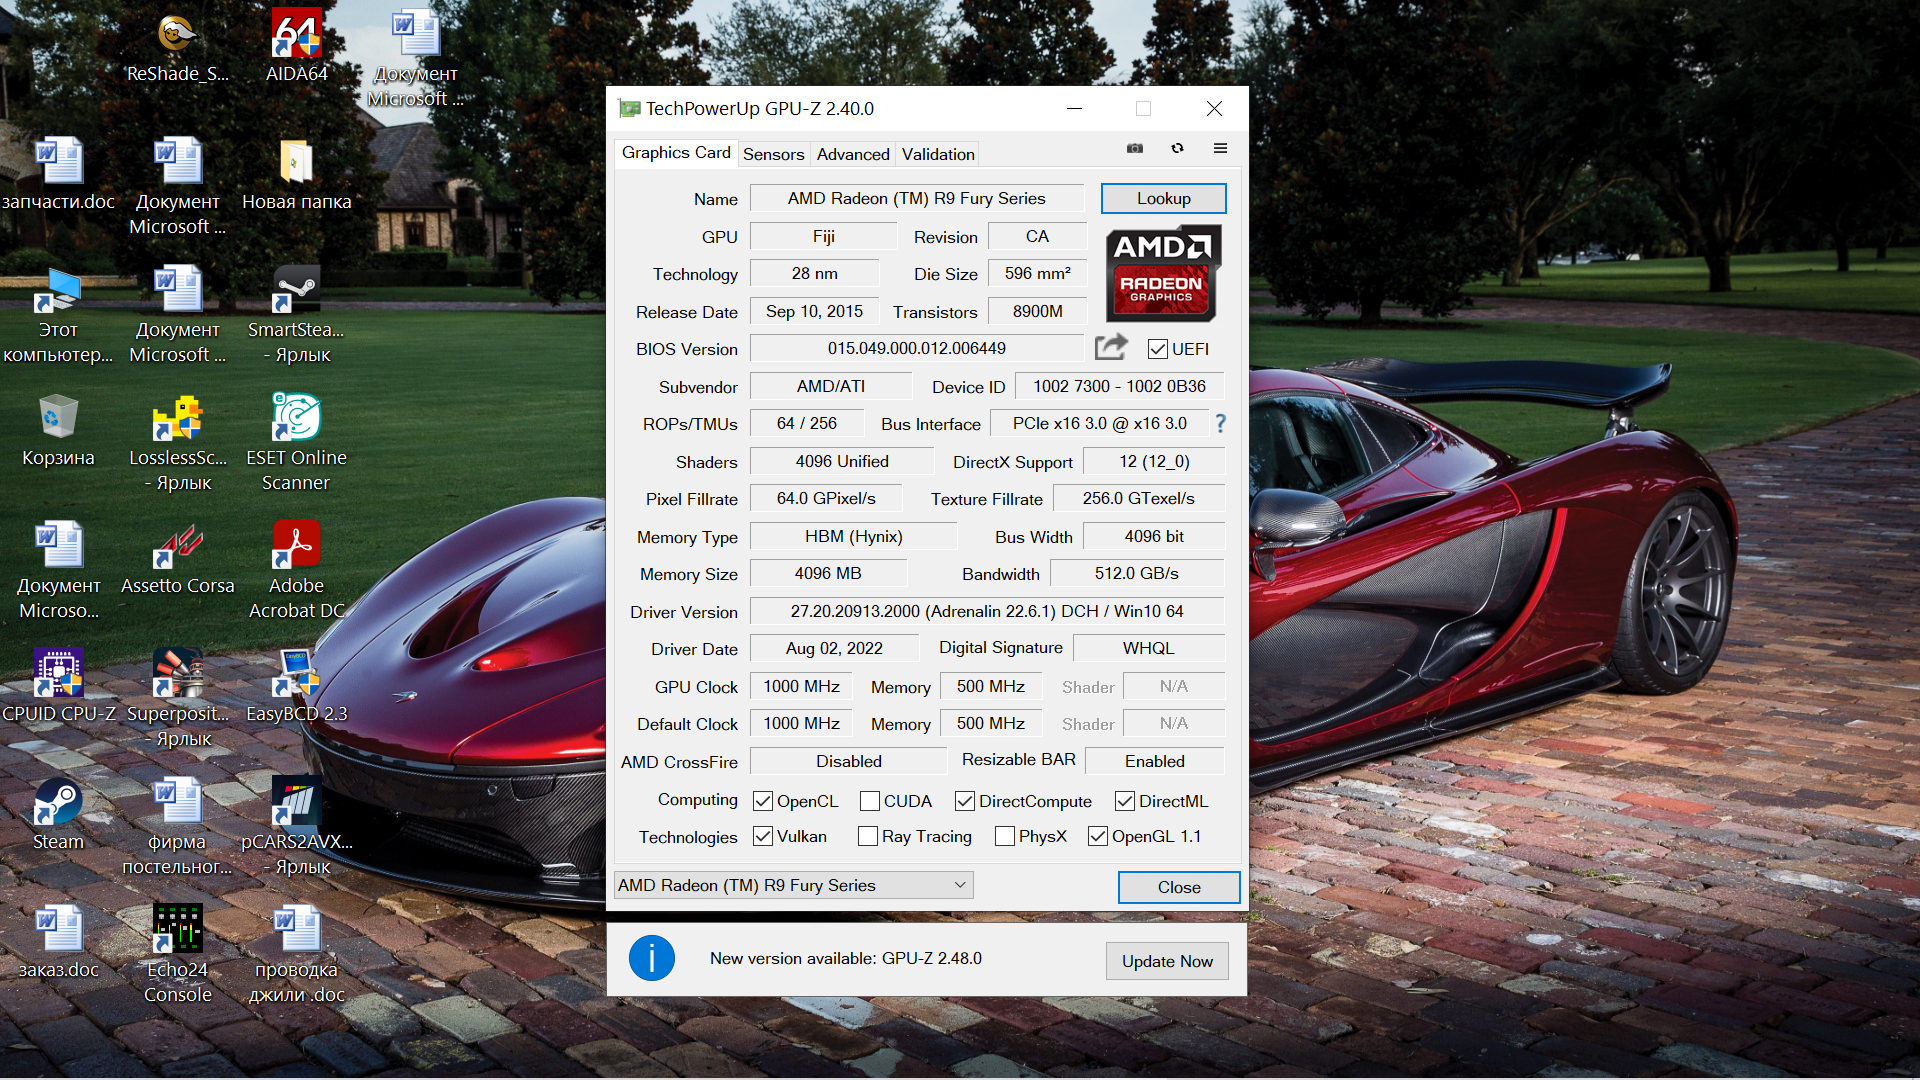1920x1080 pixels.
Task: Click the screenshot camera icon in GPU-Z
Action: (1134, 148)
